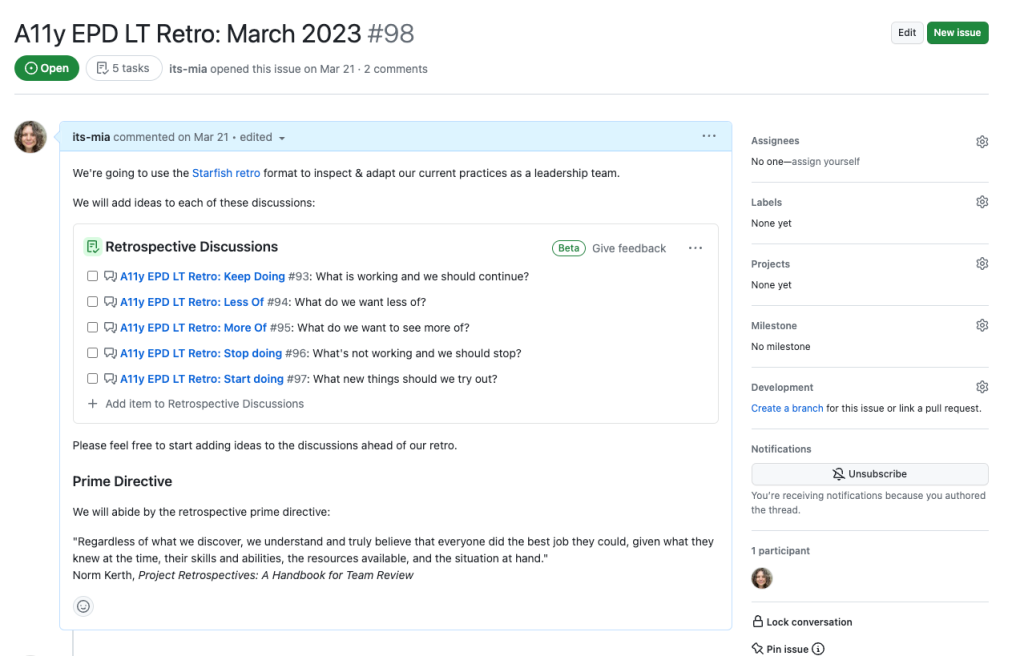
Task: Open the Labels settings gear
Action: (981, 201)
